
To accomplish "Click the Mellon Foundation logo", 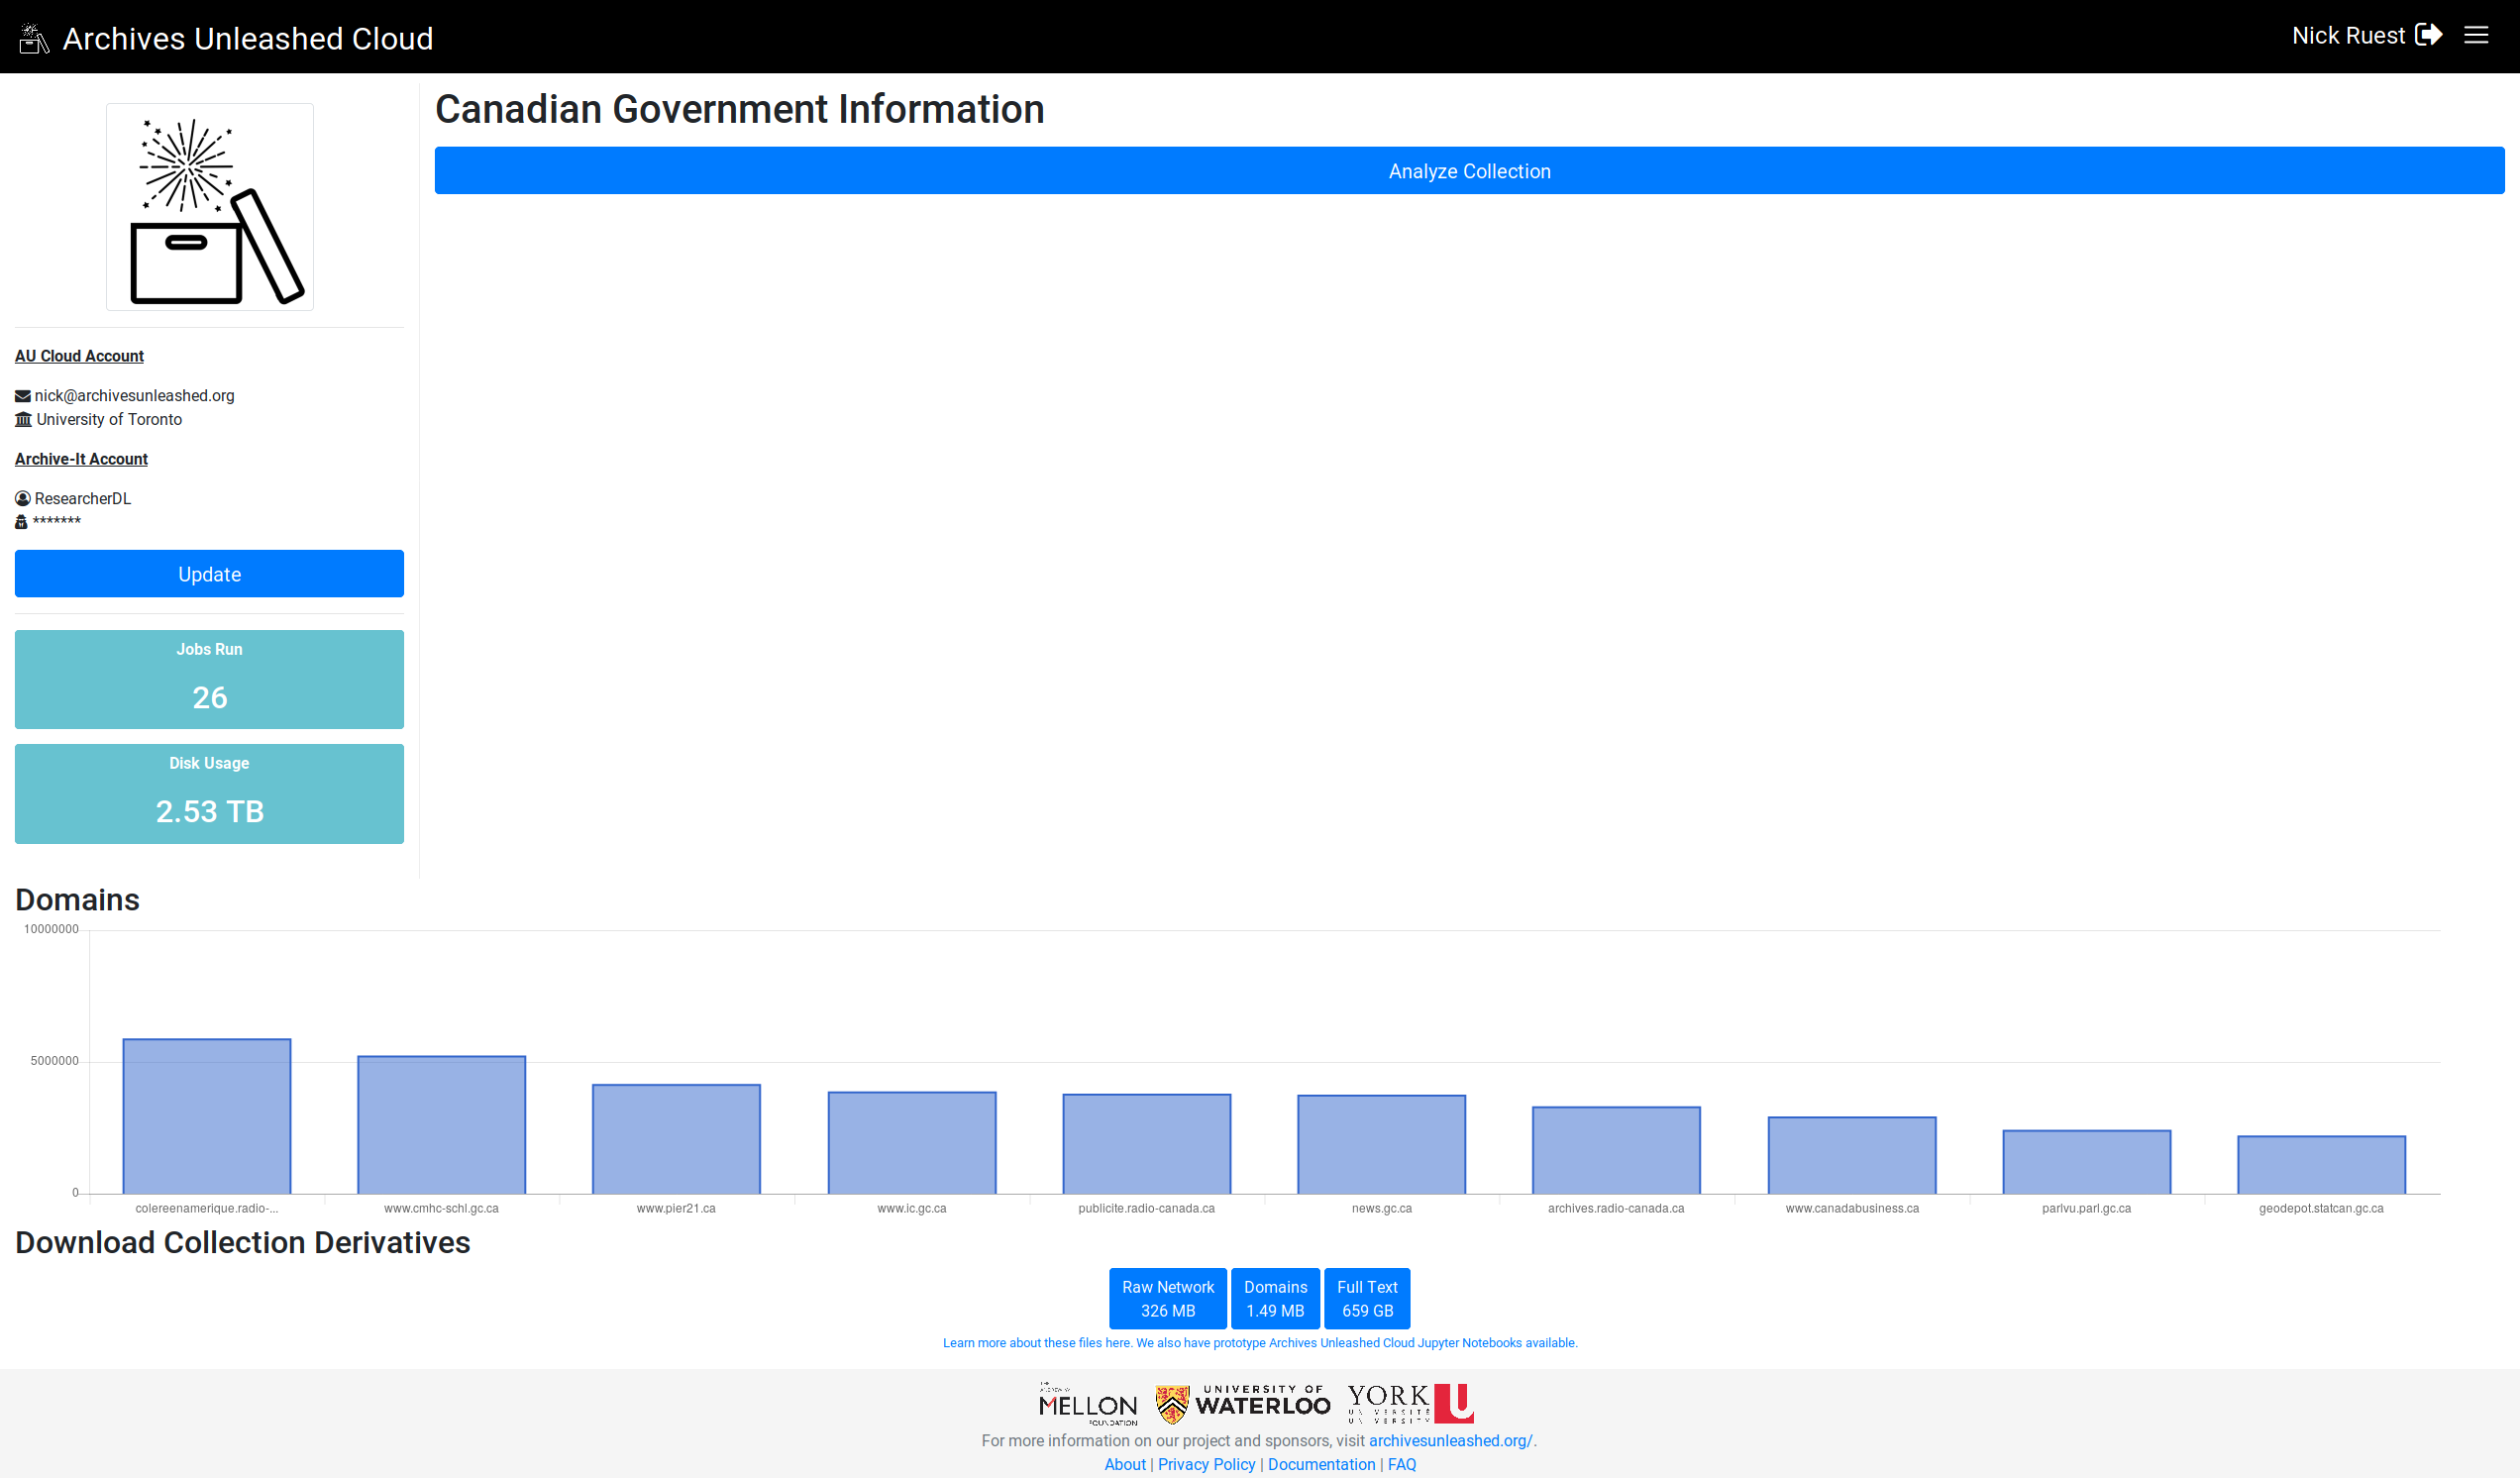I will coord(1088,1404).
